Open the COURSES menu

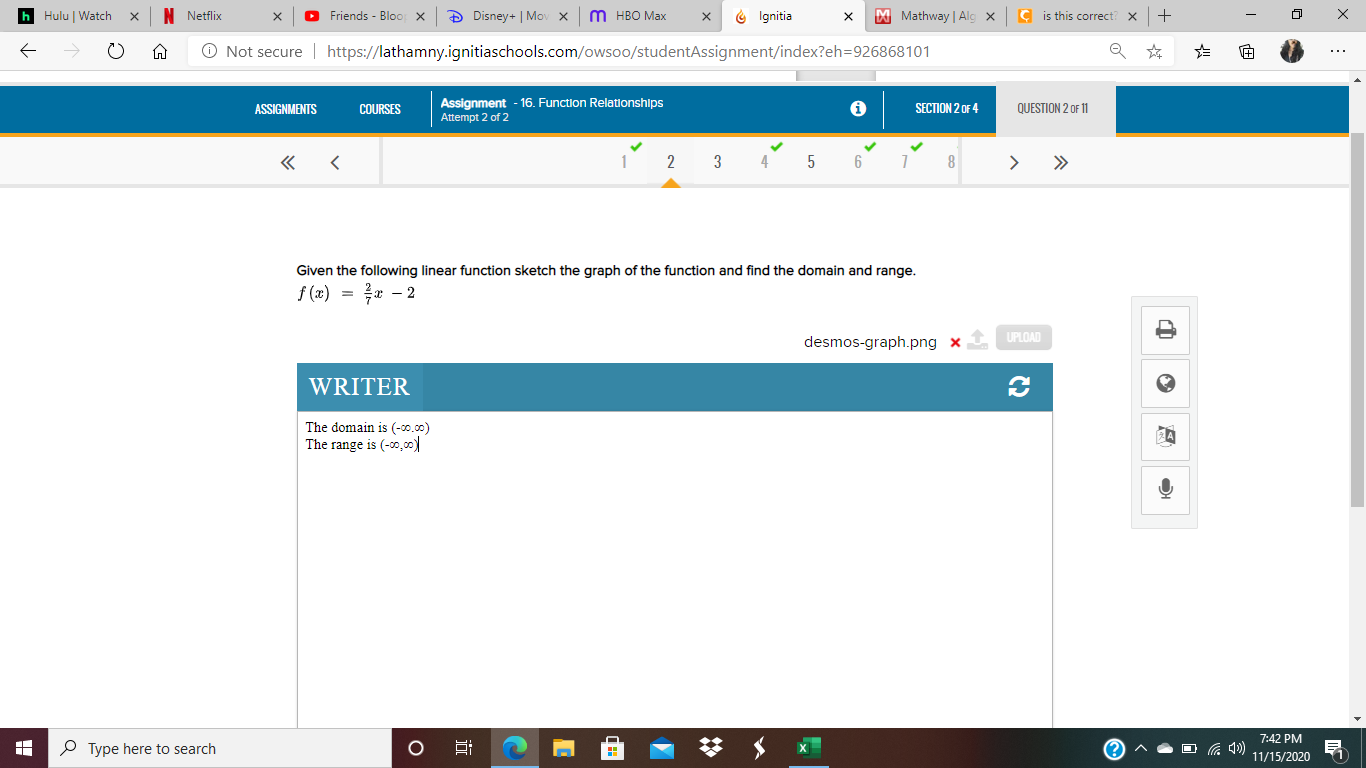pyautogui.click(x=380, y=109)
